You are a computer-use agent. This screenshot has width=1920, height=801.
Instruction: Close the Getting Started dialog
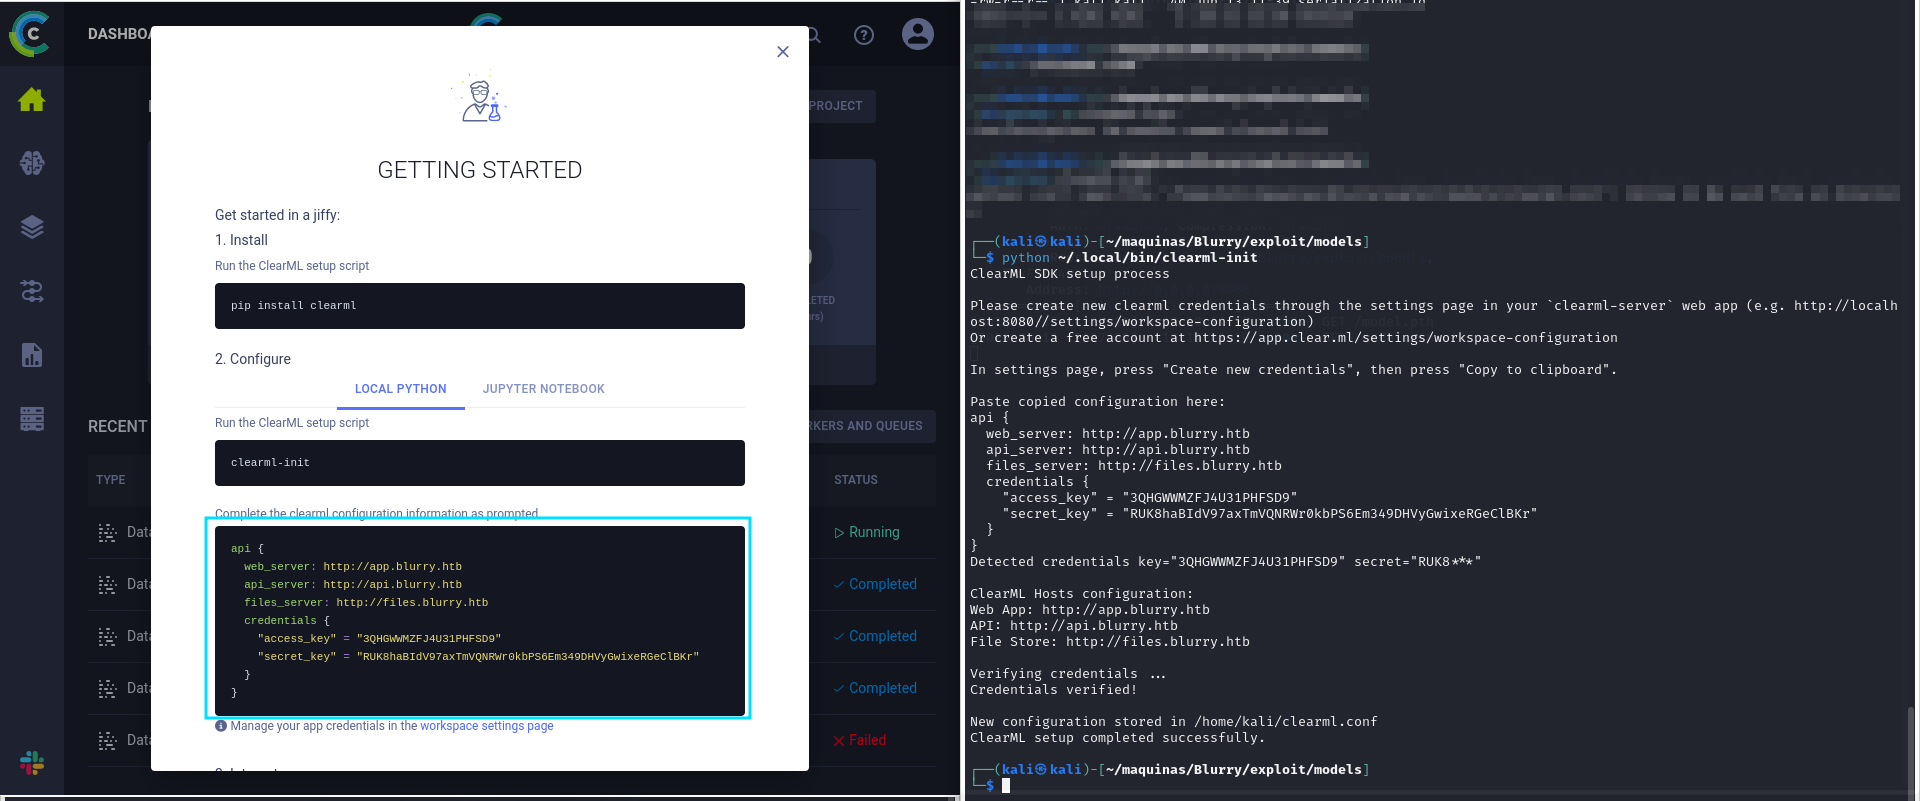[x=783, y=52]
